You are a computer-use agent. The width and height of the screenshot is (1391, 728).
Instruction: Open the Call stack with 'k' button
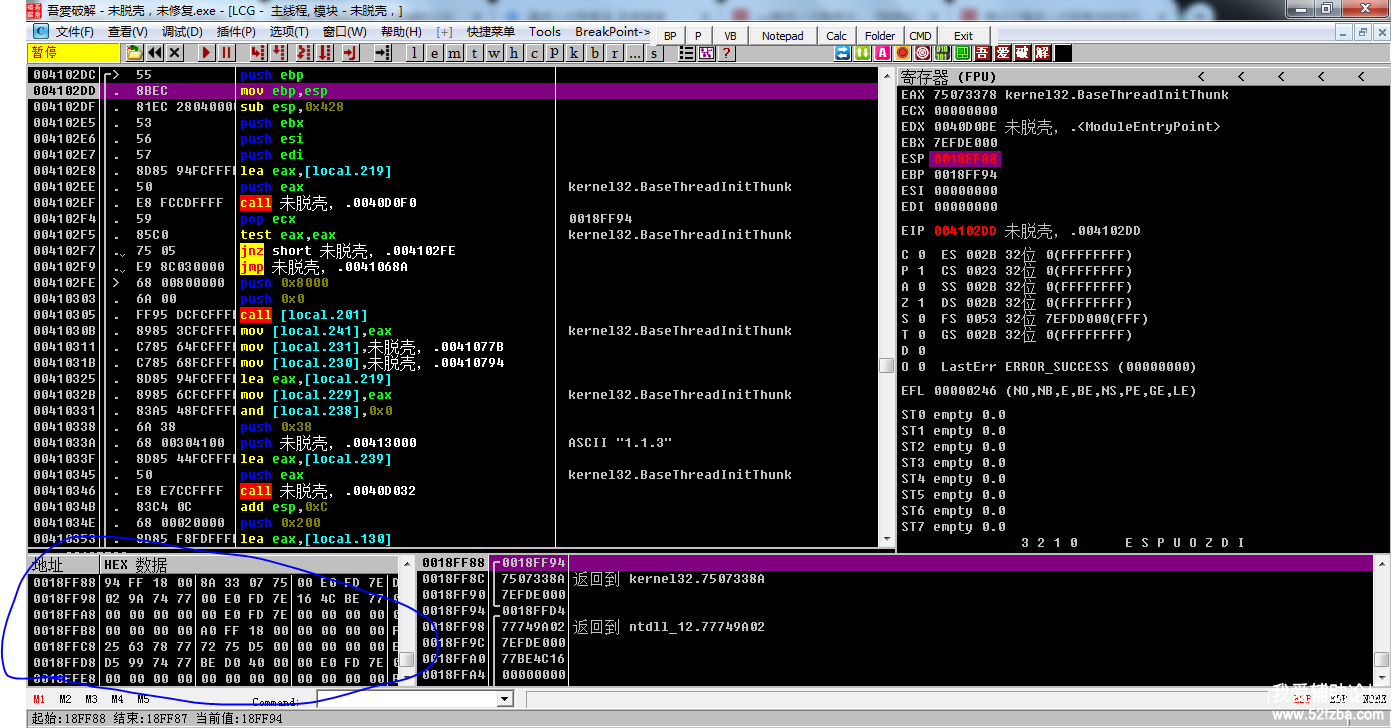574,53
